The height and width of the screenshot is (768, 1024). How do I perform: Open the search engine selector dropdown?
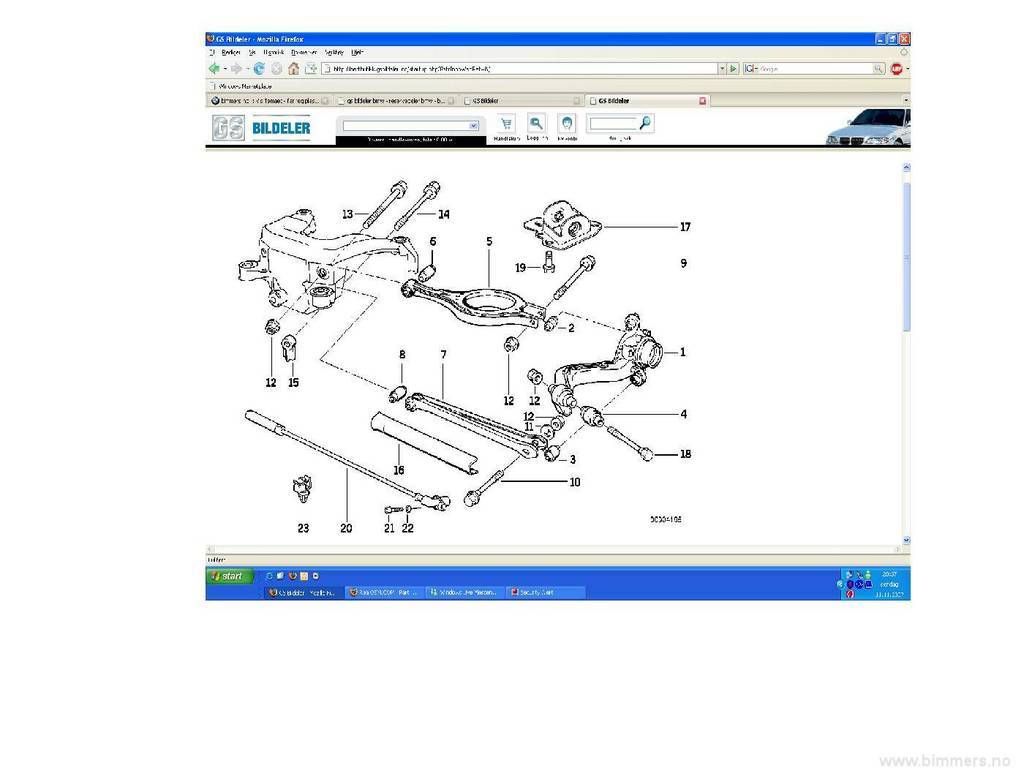751,69
